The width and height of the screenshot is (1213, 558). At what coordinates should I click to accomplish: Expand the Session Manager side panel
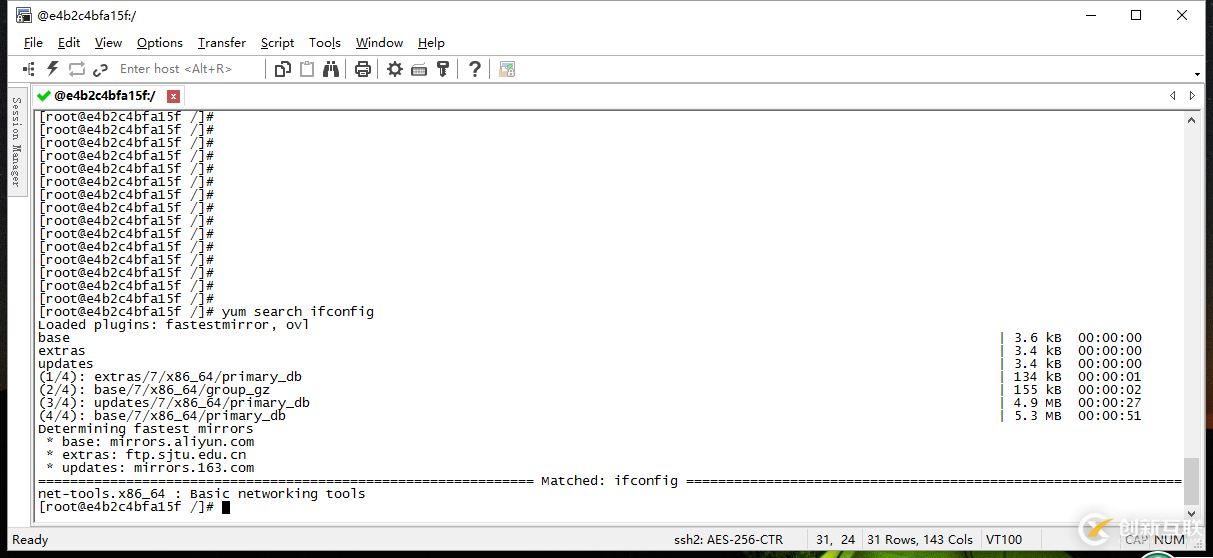click(16, 140)
